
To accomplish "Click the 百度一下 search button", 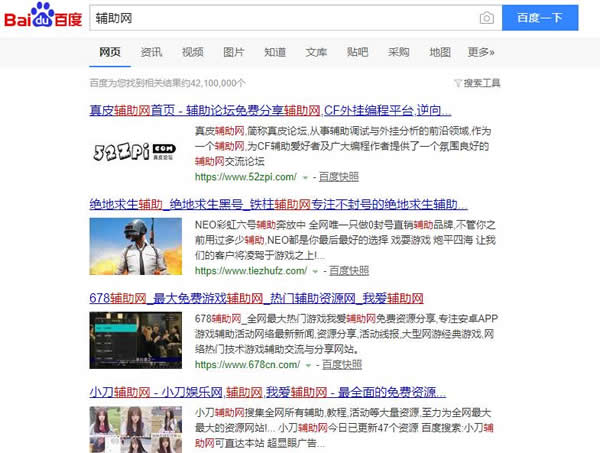I will tap(540, 18).
